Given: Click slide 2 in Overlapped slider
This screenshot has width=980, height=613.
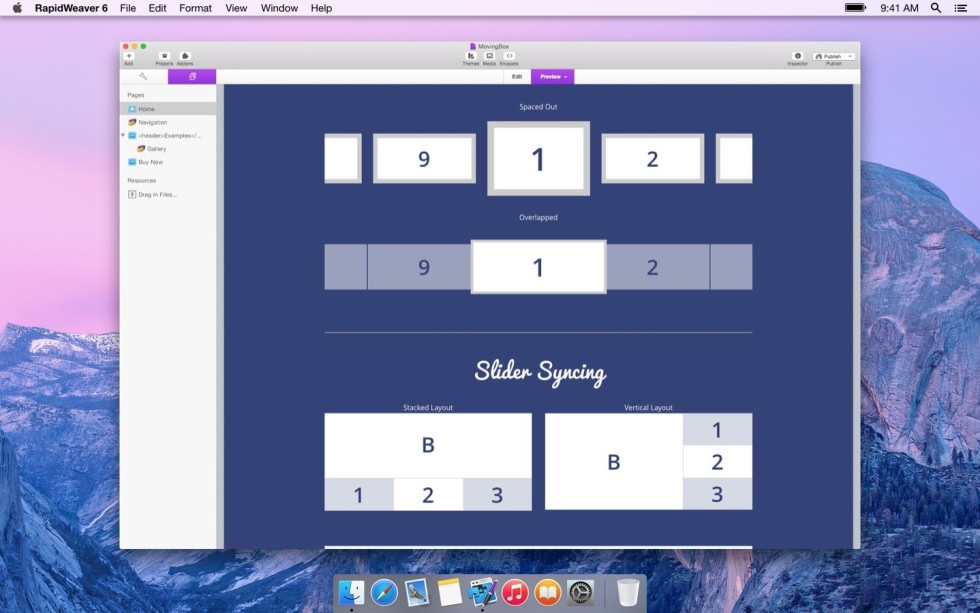Looking at the screenshot, I should (x=658, y=267).
